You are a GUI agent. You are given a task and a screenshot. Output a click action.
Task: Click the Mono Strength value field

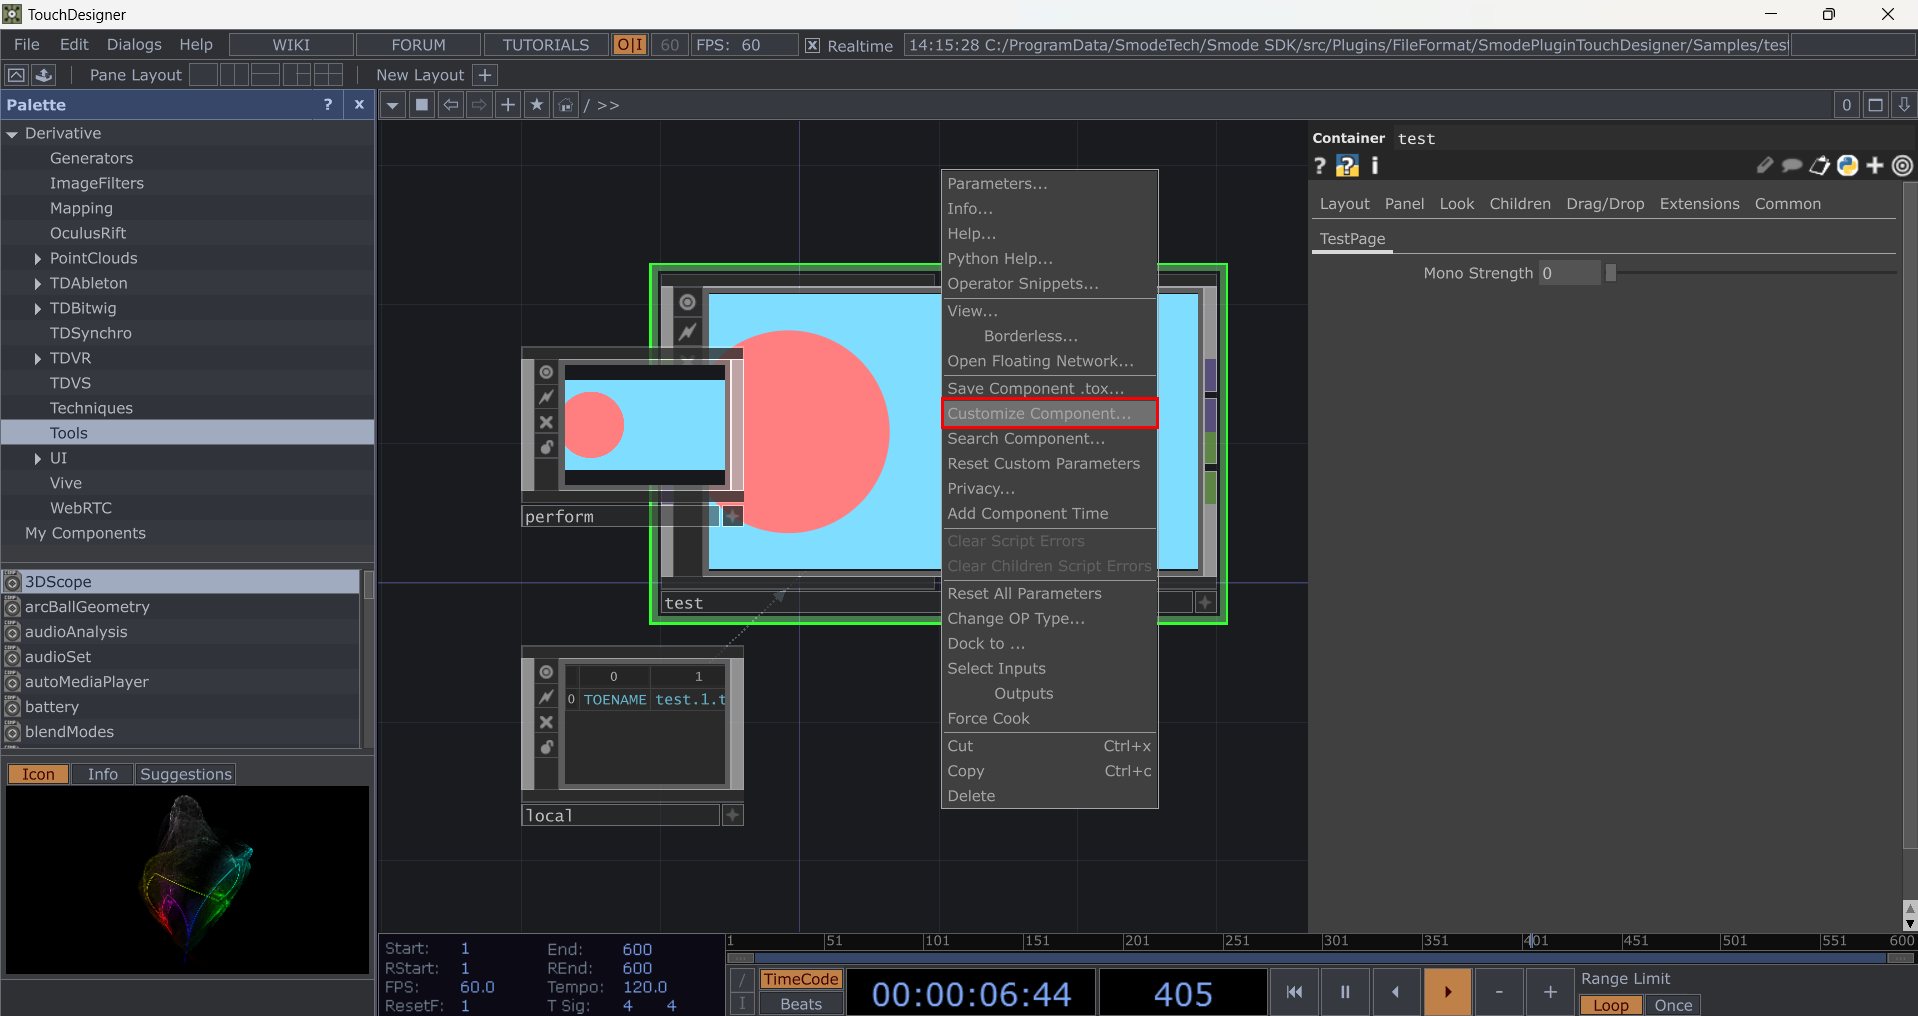tap(1569, 273)
